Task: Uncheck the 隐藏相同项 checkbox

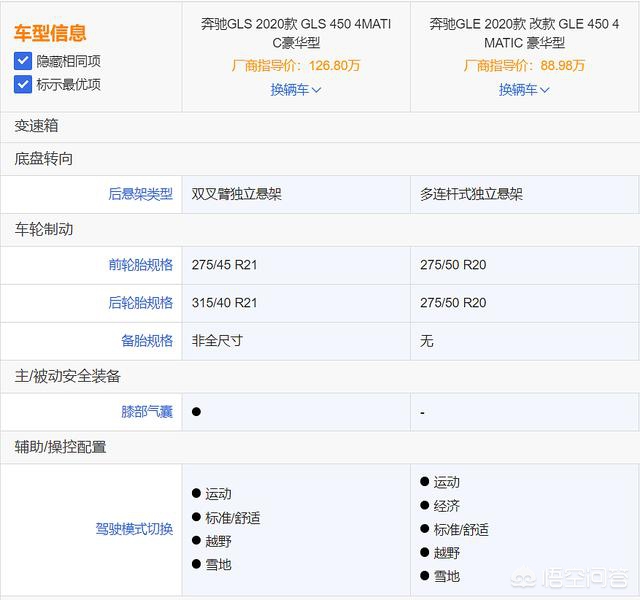Action: 23,61
